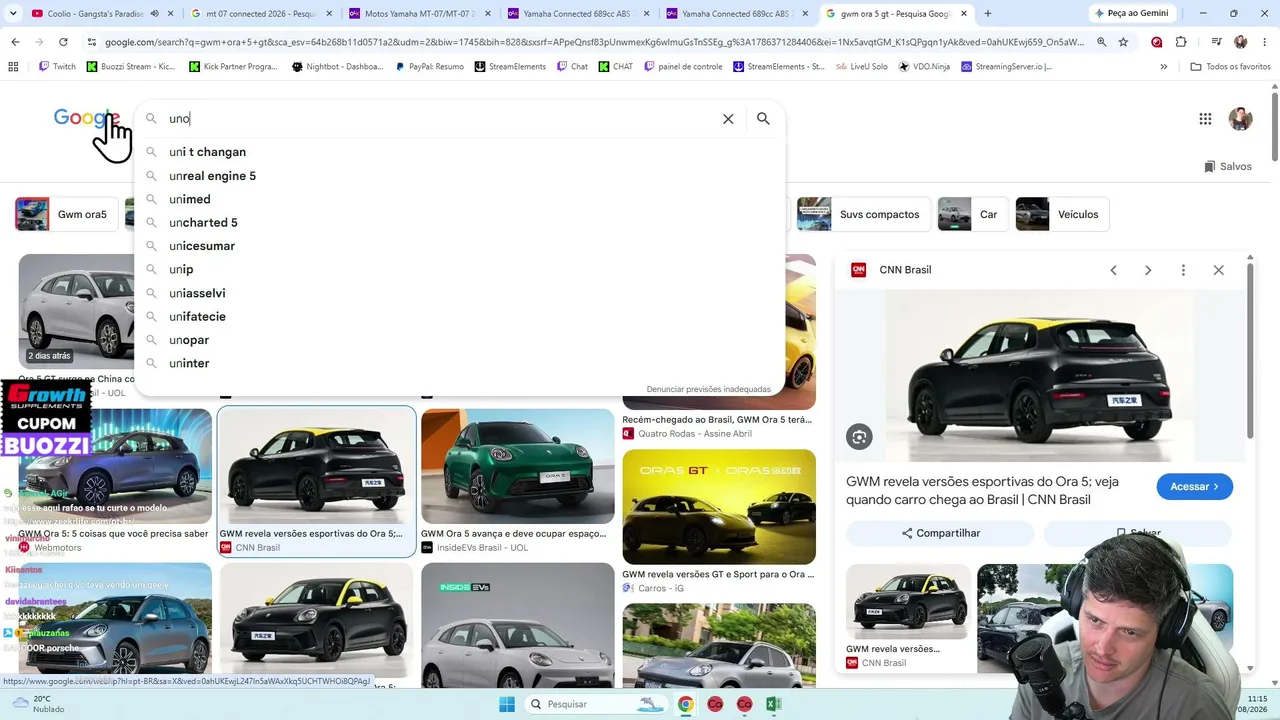This screenshot has height=720, width=1280.
Task: Filter images by Car chip
Action: click(972, 214)
